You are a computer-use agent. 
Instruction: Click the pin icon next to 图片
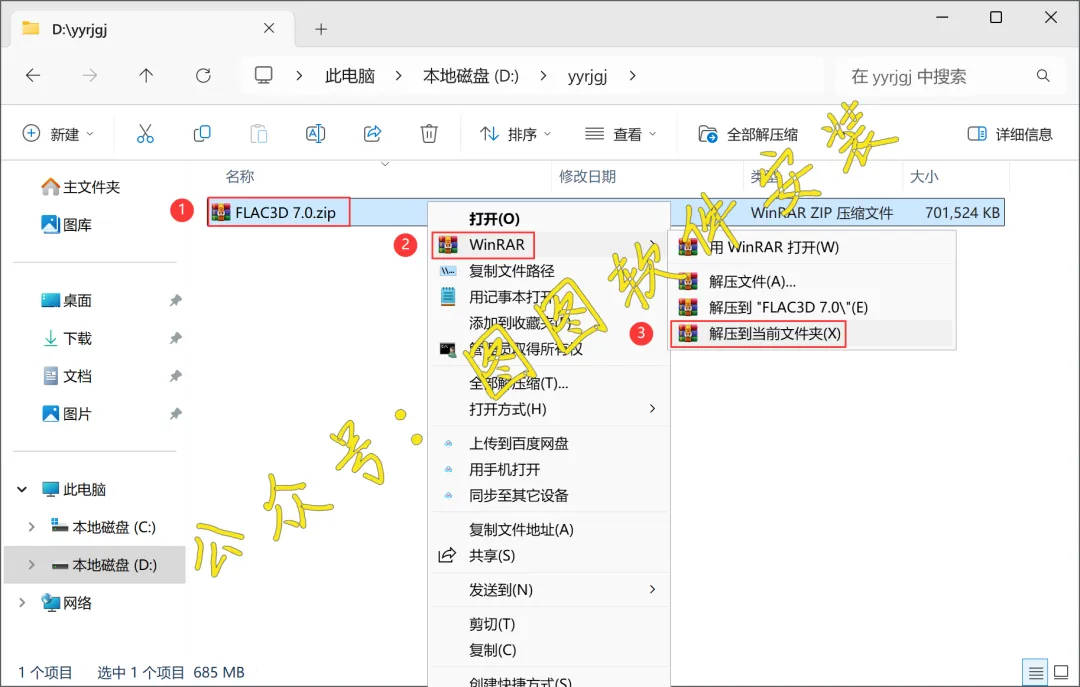click(176, 414)
